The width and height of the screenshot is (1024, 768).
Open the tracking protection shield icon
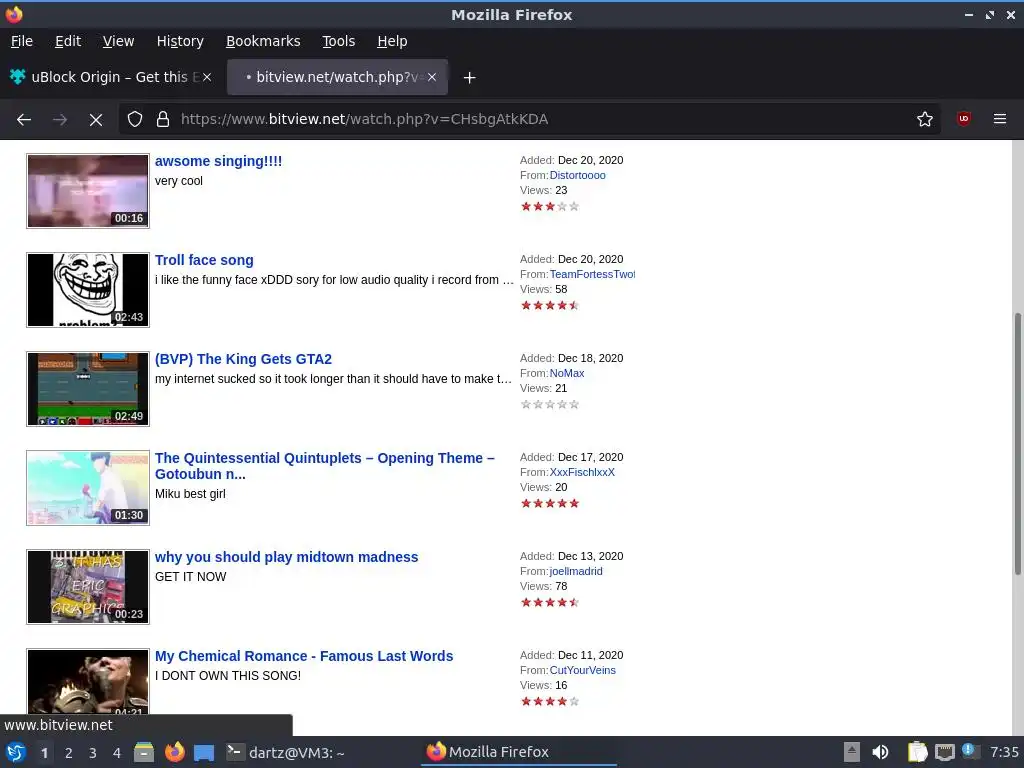tap(135, 120)
